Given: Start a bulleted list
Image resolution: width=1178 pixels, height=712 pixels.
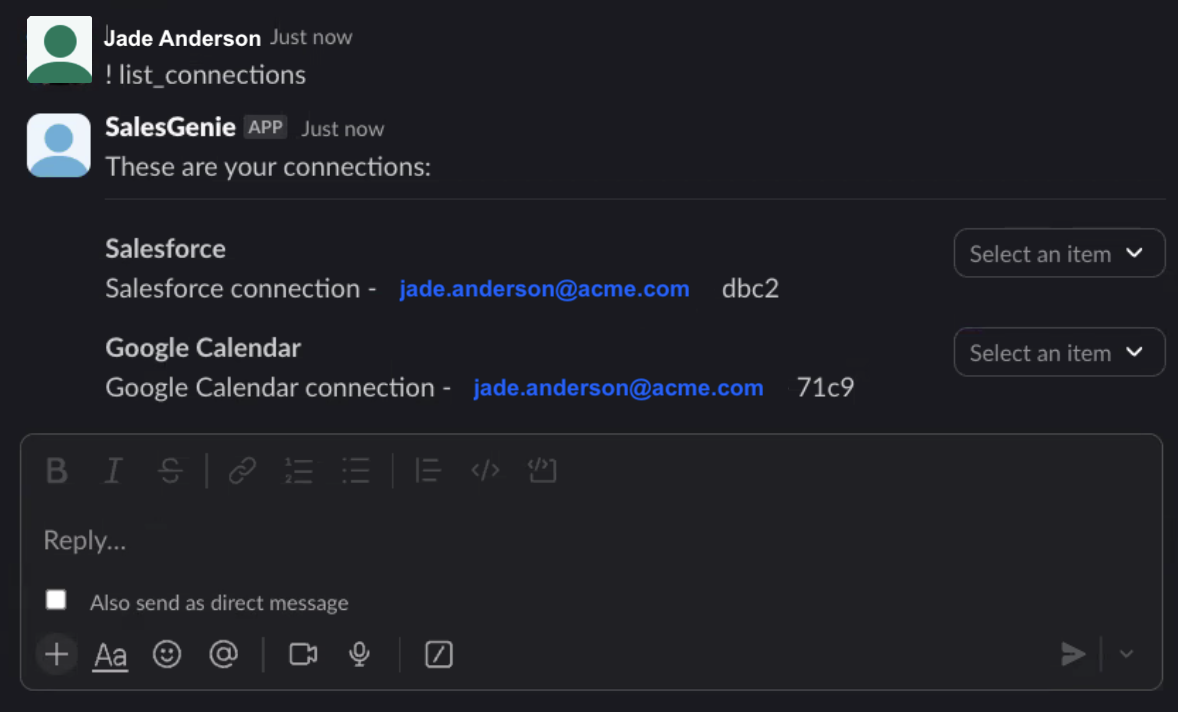Looking at the screenshot, I should [x=355, y=470].
